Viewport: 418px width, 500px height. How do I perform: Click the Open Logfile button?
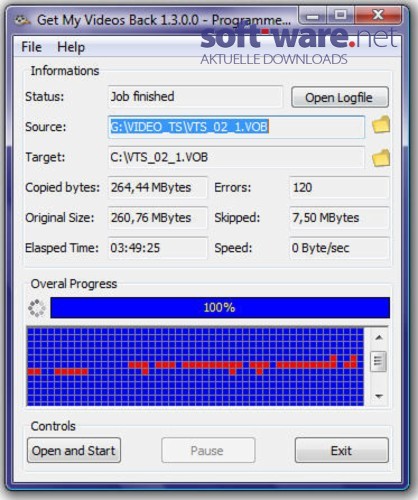[x=340, y=97]
